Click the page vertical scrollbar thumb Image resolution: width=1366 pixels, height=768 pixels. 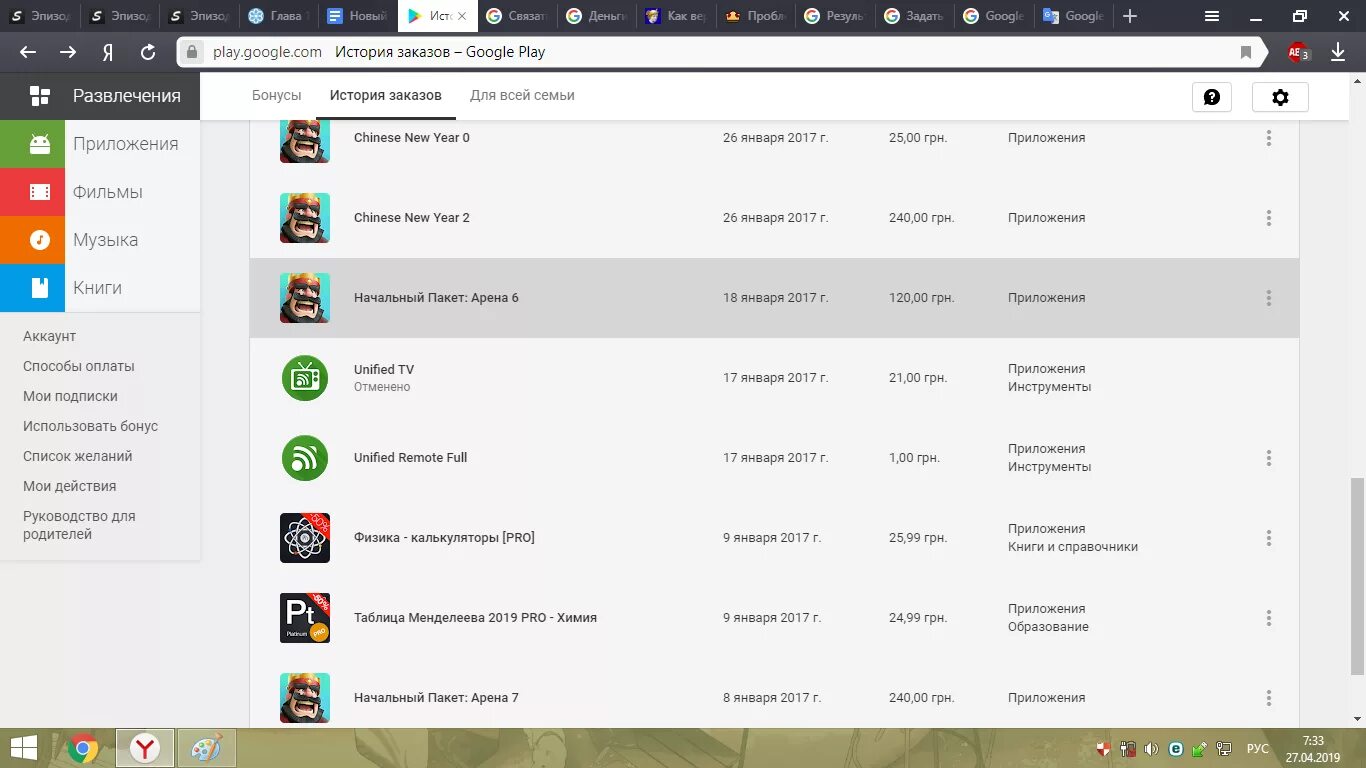pyautogui.click(x=1357, y=575)
